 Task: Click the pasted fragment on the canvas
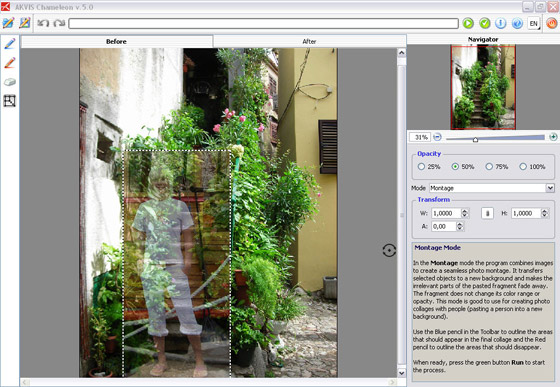pyautogui.click(x=177, y=264)
